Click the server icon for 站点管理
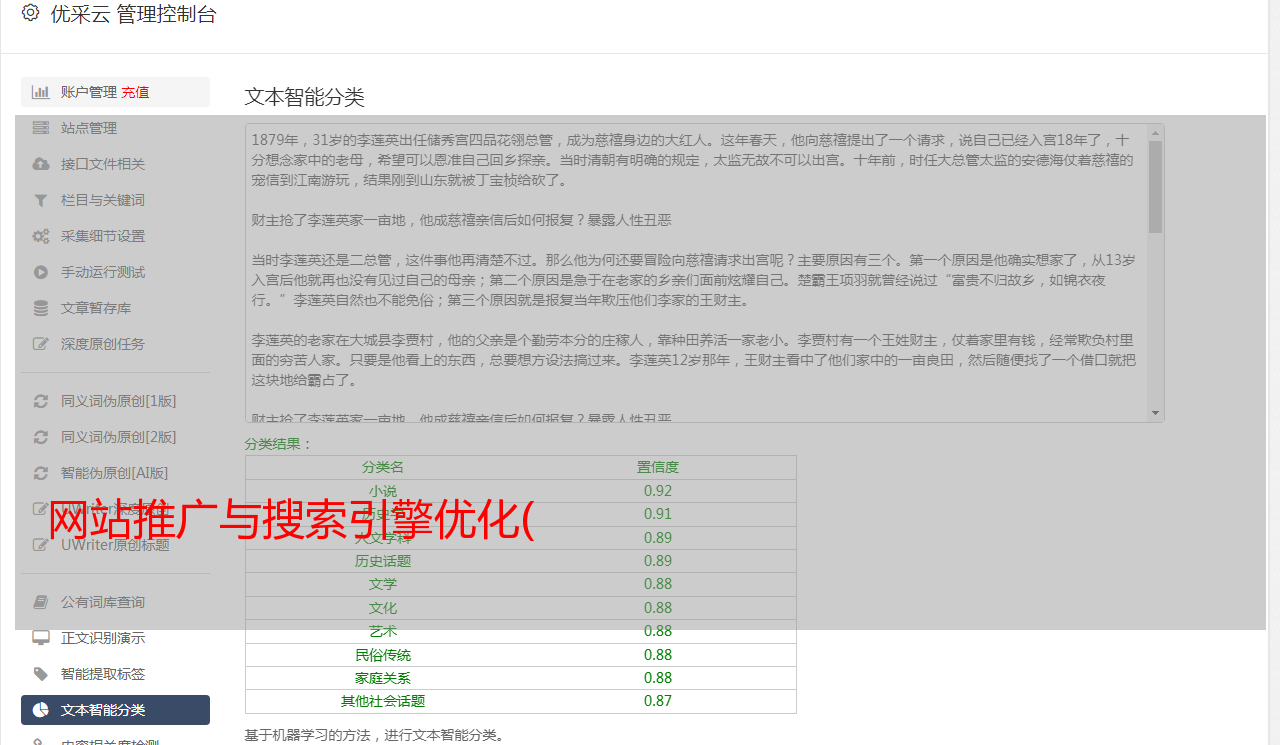This screenshot has width=1280, height=745. (41, 128)
